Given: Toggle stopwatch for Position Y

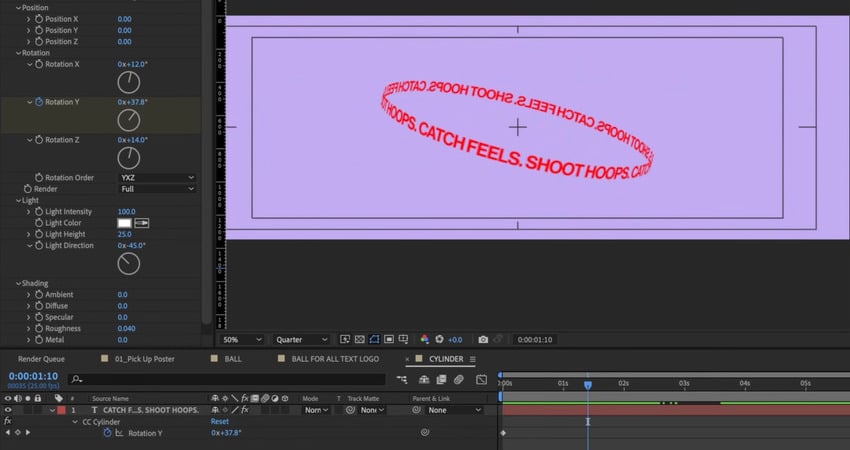Looking at the screenshot, I should (39, 30).
